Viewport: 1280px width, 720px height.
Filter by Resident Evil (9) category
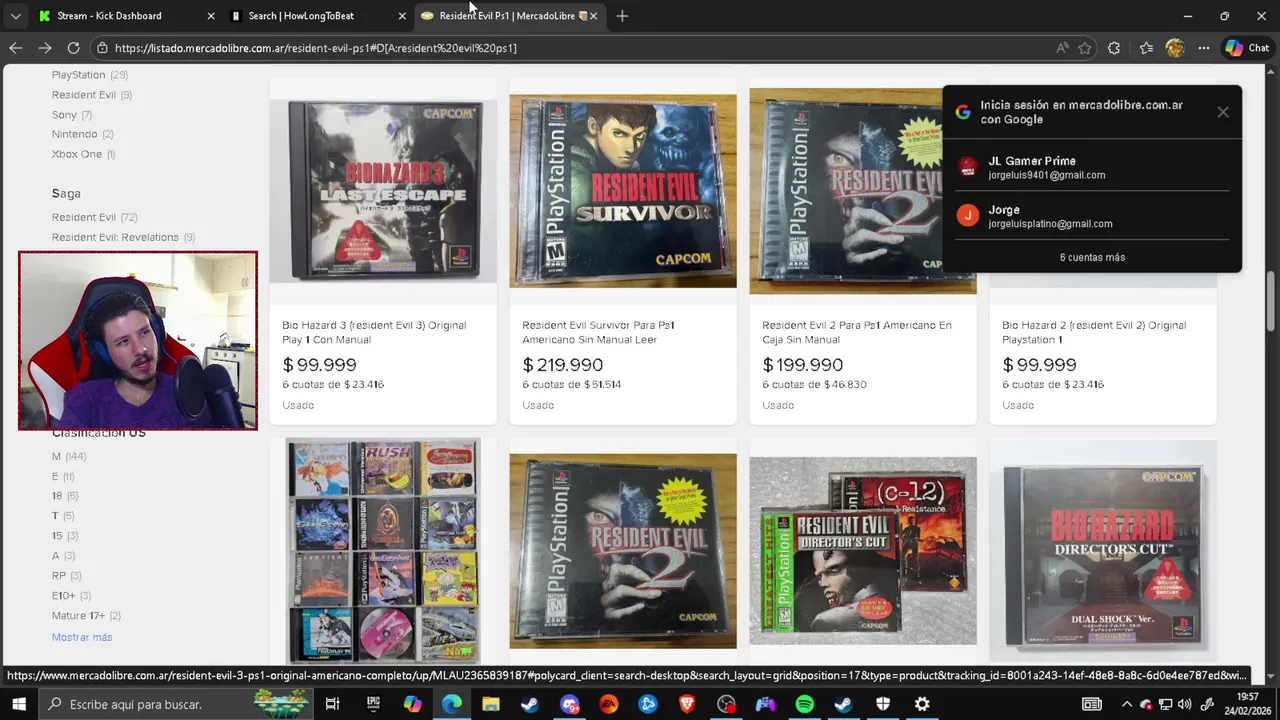click(92, 95)
